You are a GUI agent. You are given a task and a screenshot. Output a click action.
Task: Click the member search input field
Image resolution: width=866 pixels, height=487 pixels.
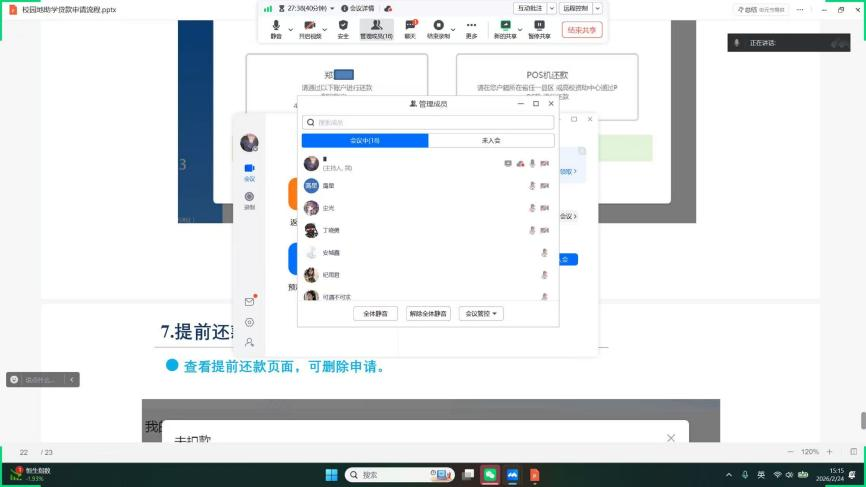428,122
